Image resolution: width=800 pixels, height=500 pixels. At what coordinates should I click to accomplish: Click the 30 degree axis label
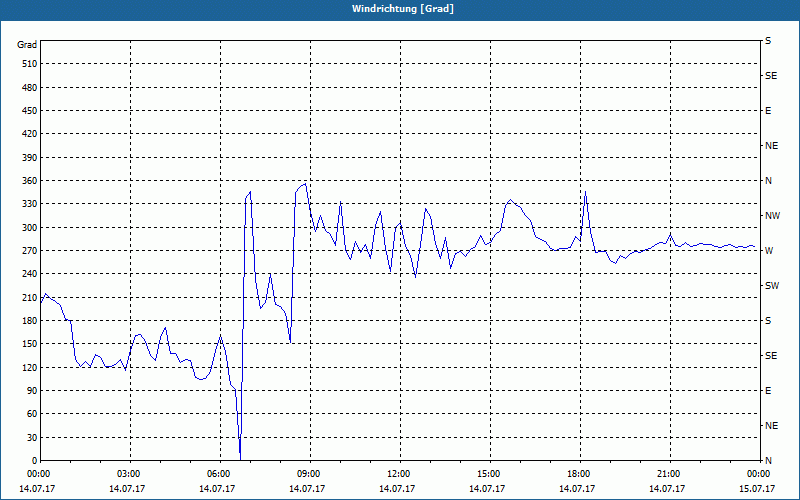click(32, 437)
